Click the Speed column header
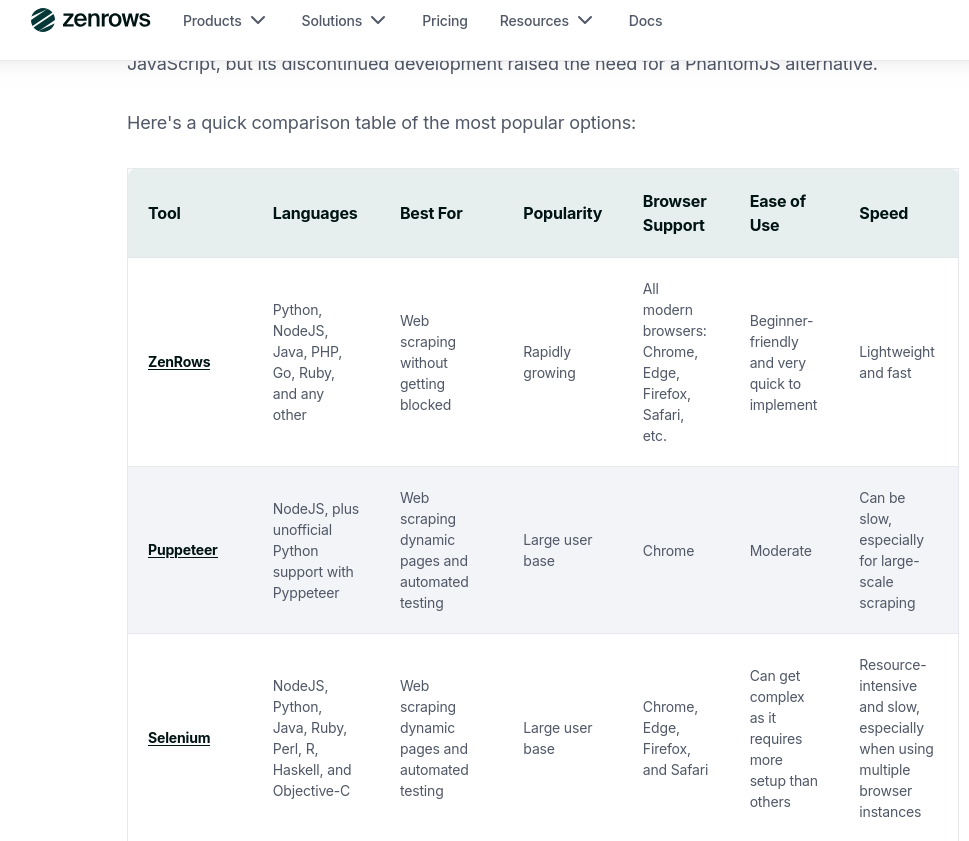This screenshot has height=841, width=969. (883, 213)
